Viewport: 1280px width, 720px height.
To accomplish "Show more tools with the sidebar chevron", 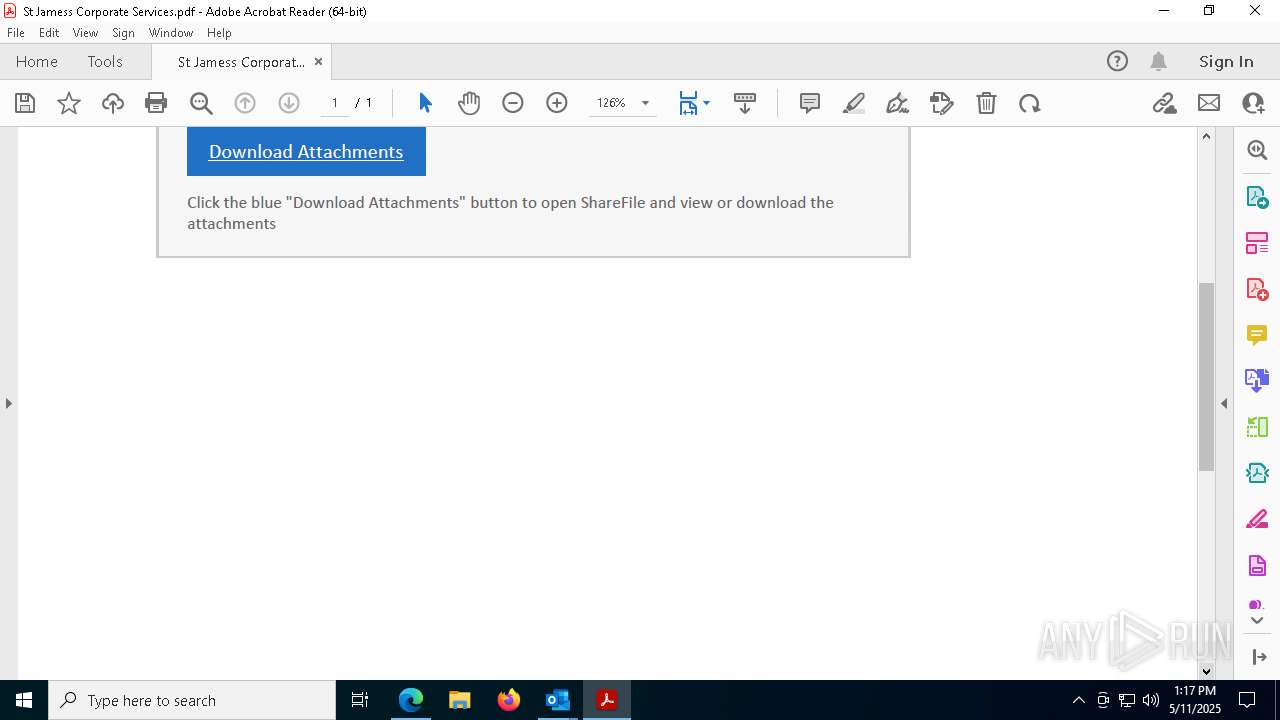I will [x=1257, y=621].
